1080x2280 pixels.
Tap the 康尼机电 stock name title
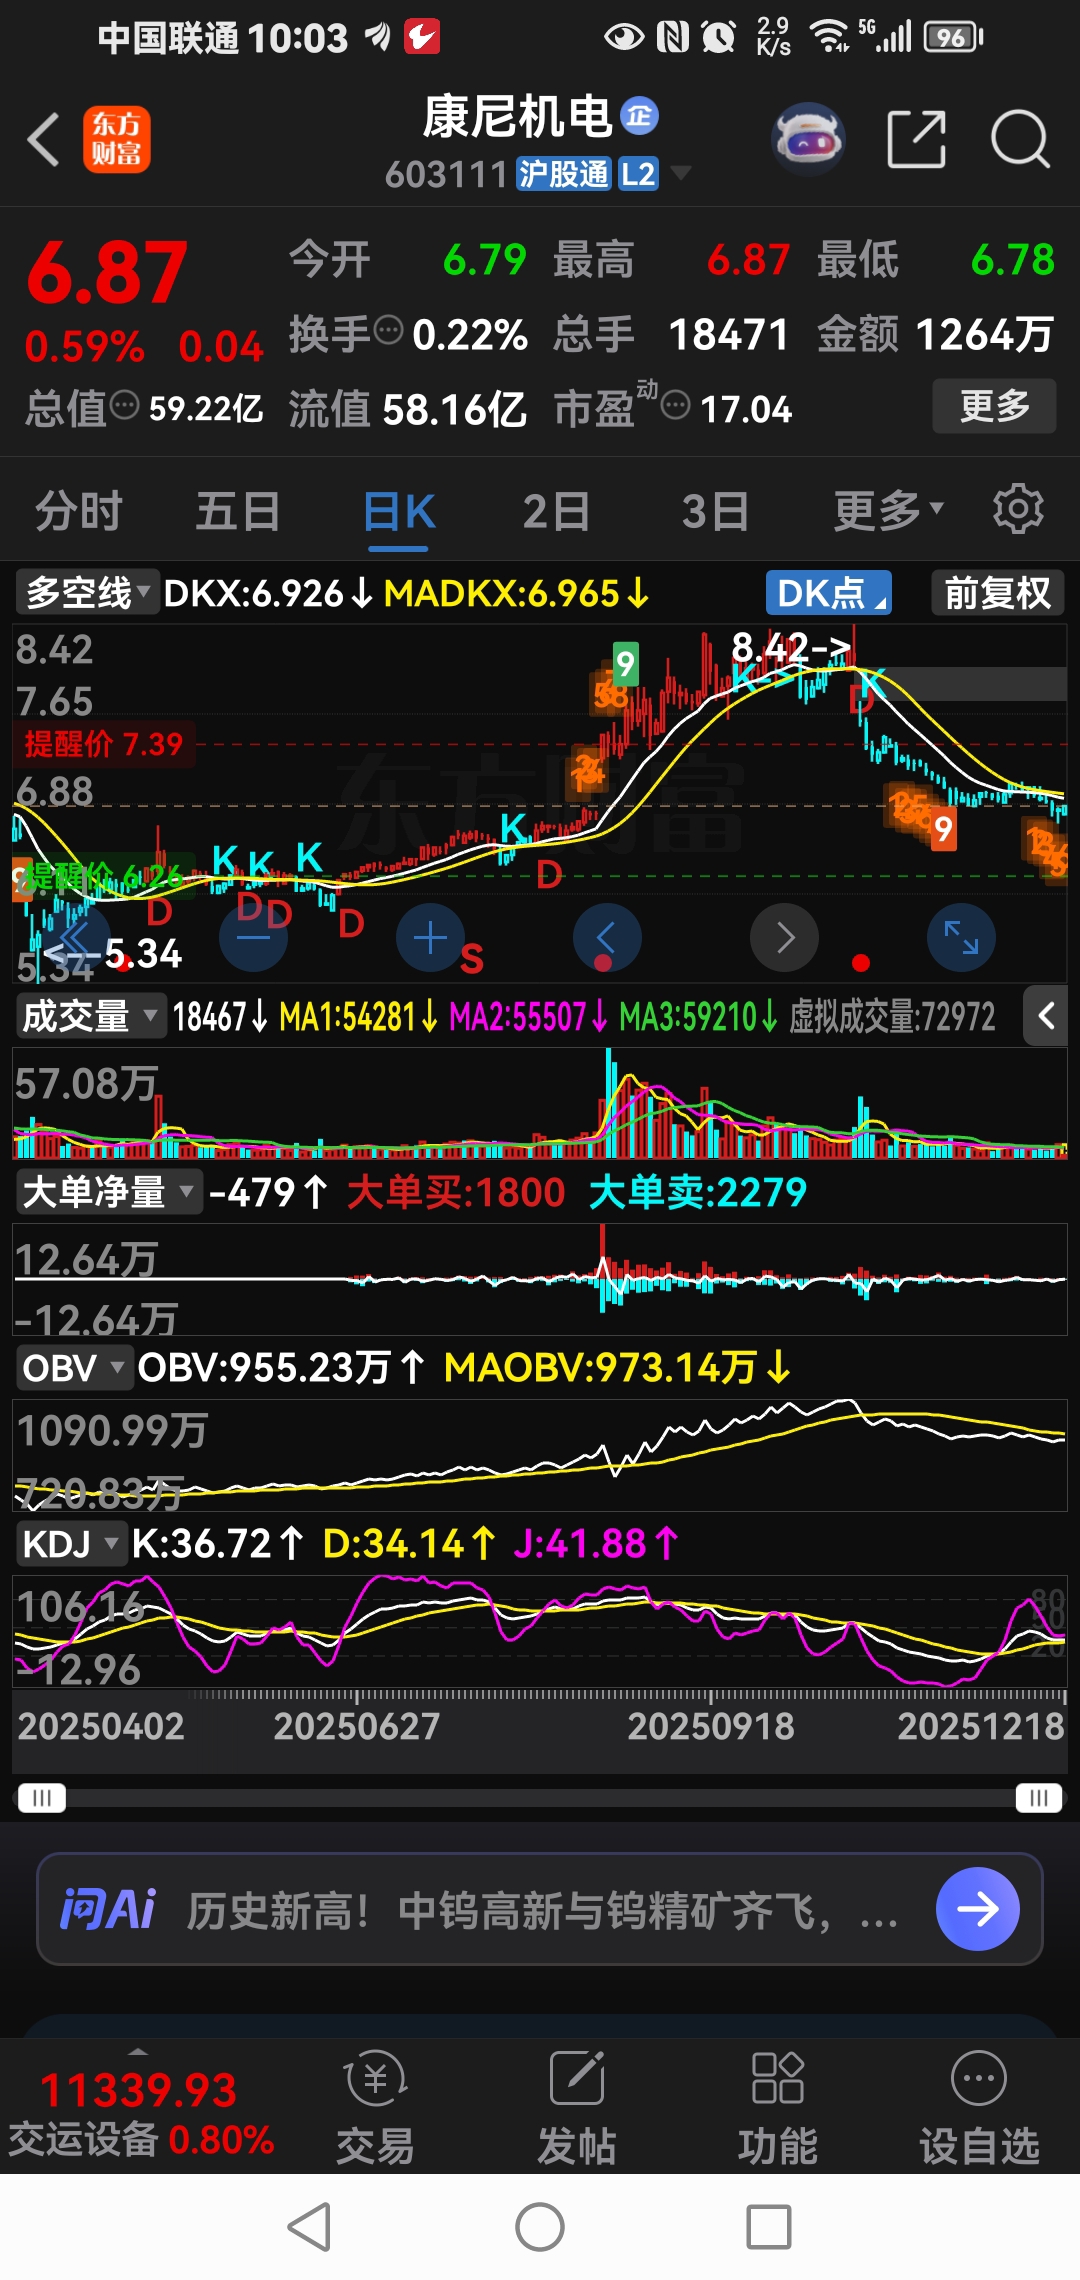pyautogui.click(x=517, y=117)
